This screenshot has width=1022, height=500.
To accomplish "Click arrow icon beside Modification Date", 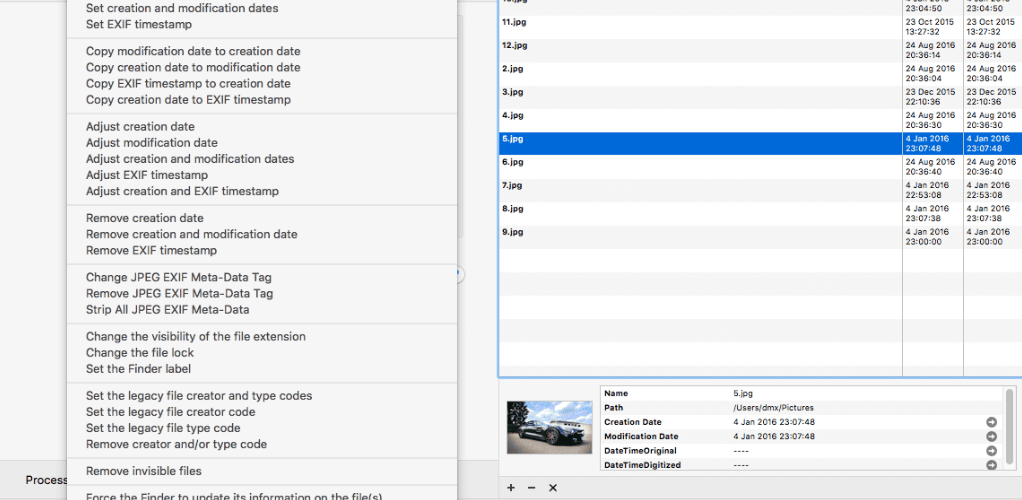I will tap(991, 437).
